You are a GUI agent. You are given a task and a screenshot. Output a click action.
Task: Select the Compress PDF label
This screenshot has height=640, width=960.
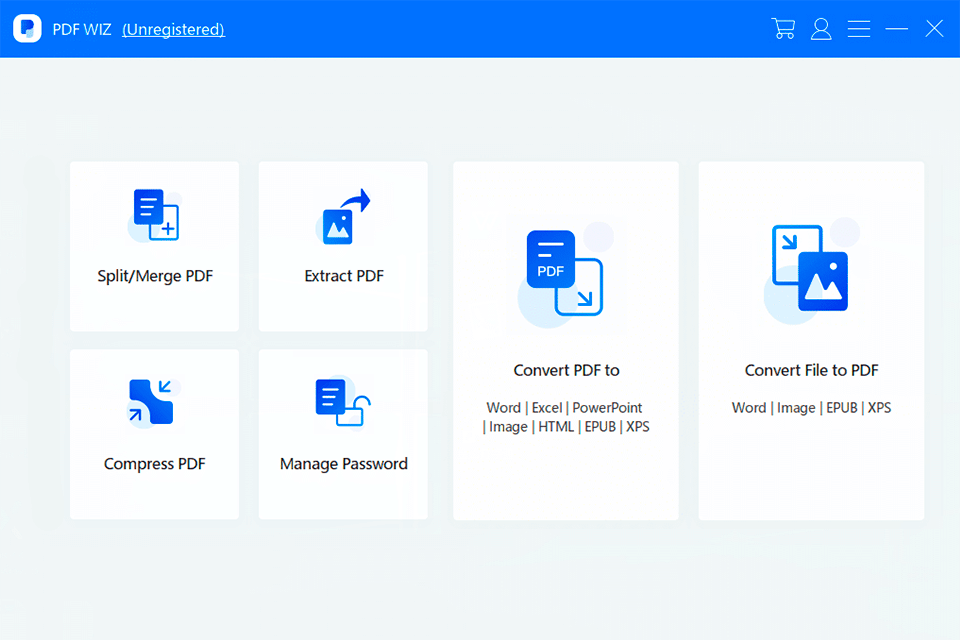(155, 464)
